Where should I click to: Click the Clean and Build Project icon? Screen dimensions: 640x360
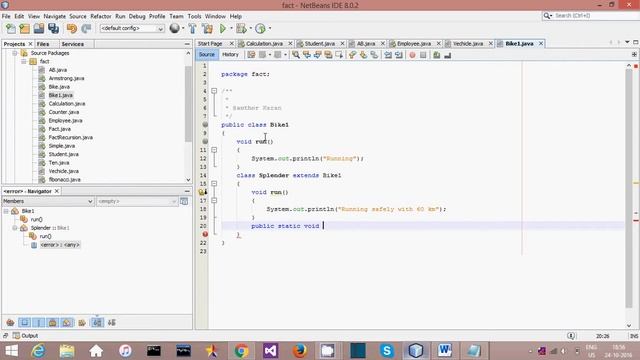[x=207, y=28]
